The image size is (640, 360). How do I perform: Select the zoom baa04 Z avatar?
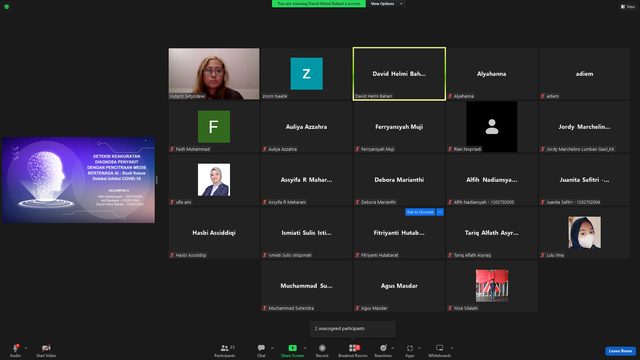(307, 73)
